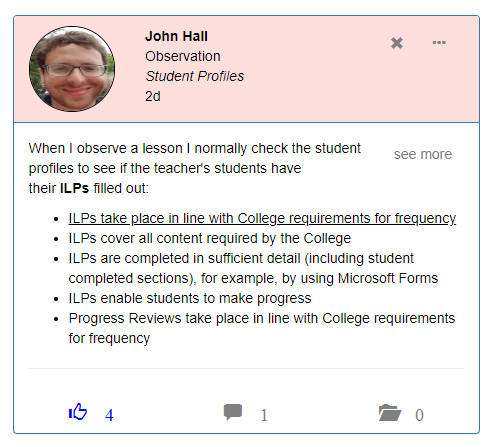Select bullet starting 'Progress Reviews take place'
The width and height of the screenshot is (493, 447).
[x=262, y=328]
